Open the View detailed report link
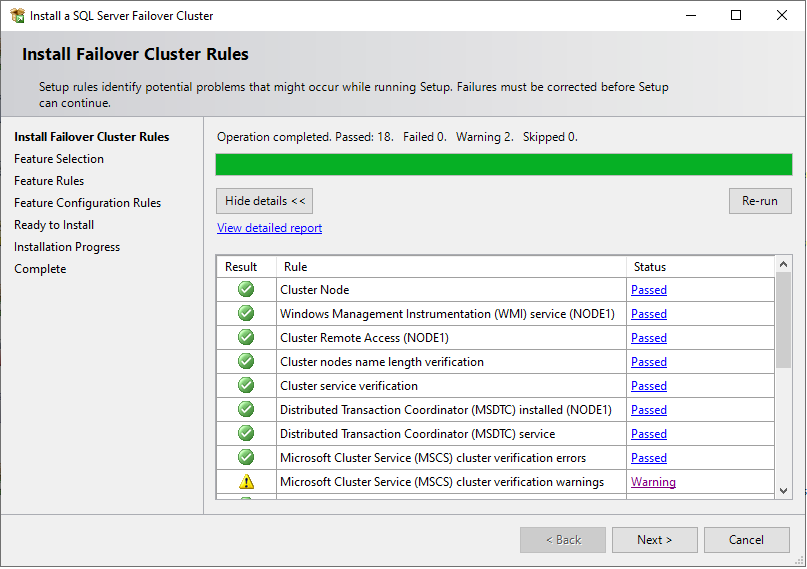Viewport: 807px width, 569px height. (269, 228)
